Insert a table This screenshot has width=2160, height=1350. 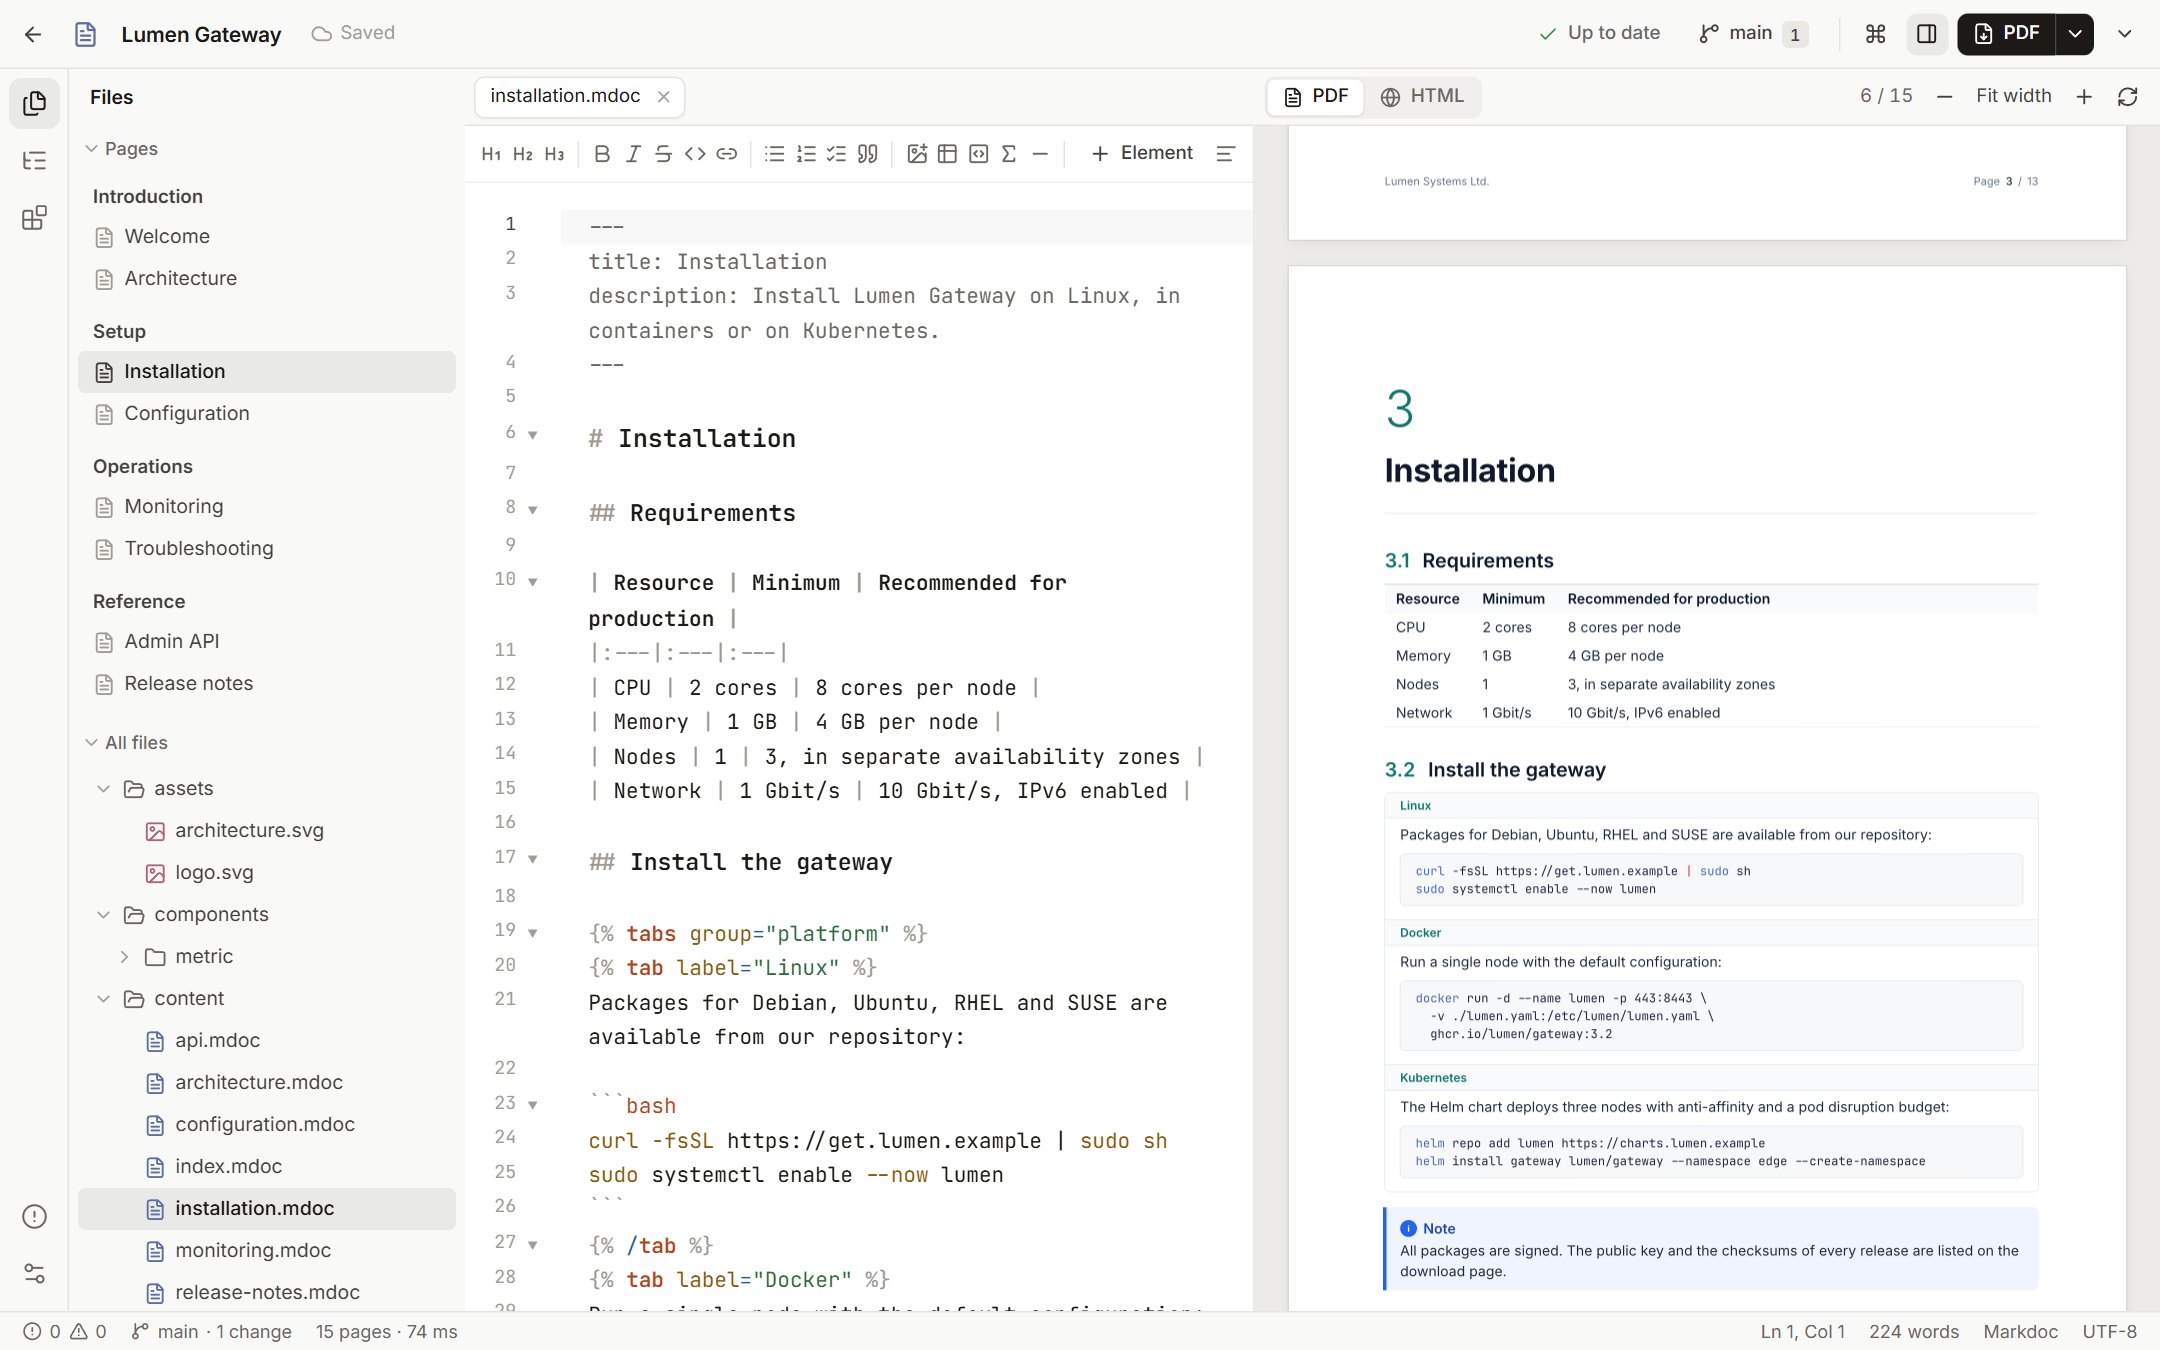pos(948,153)
